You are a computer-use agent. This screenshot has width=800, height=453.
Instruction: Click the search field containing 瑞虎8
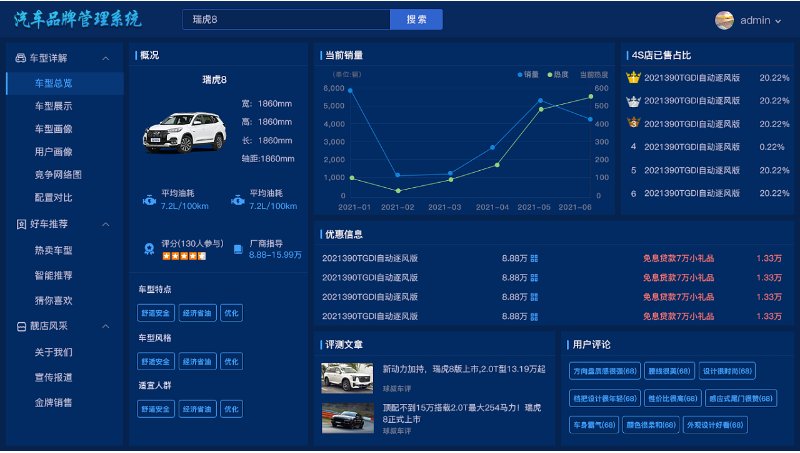point(286,19)
